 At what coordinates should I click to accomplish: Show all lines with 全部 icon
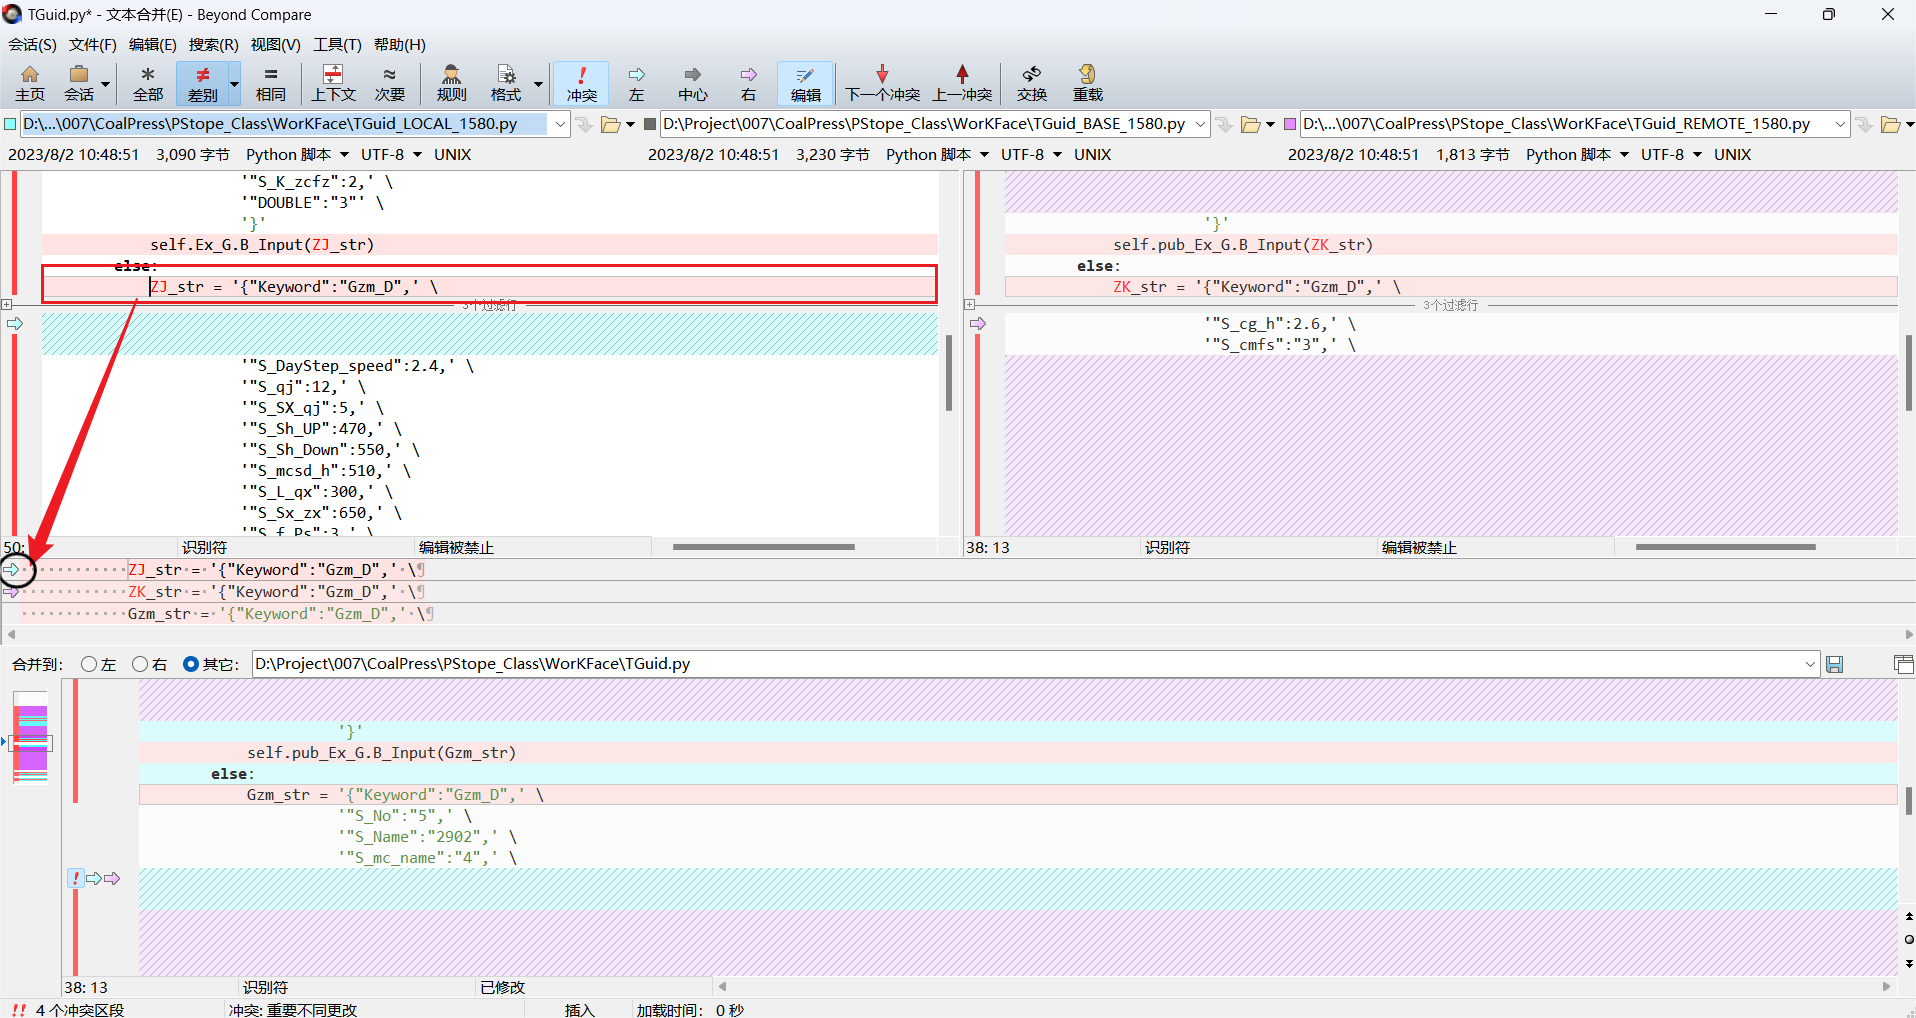[x=148, y=83]
